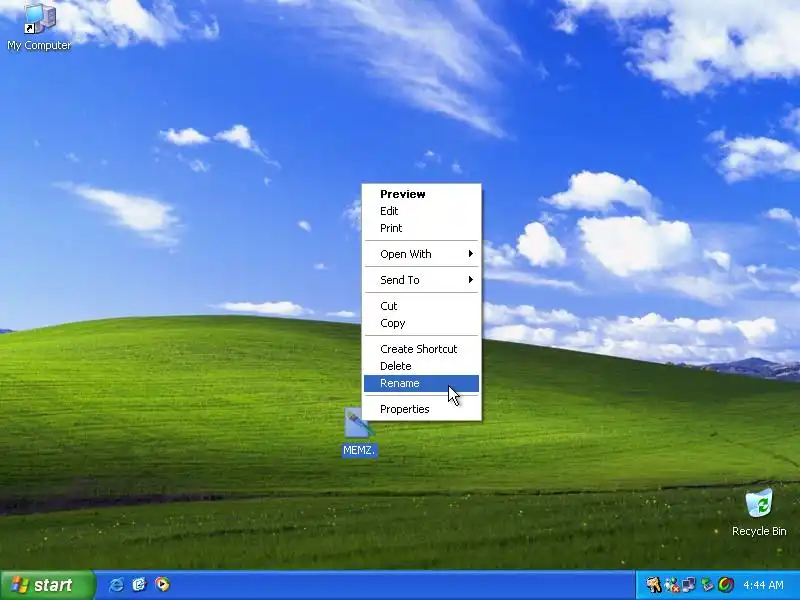Choose Delete from the context menu

[421, 366]
